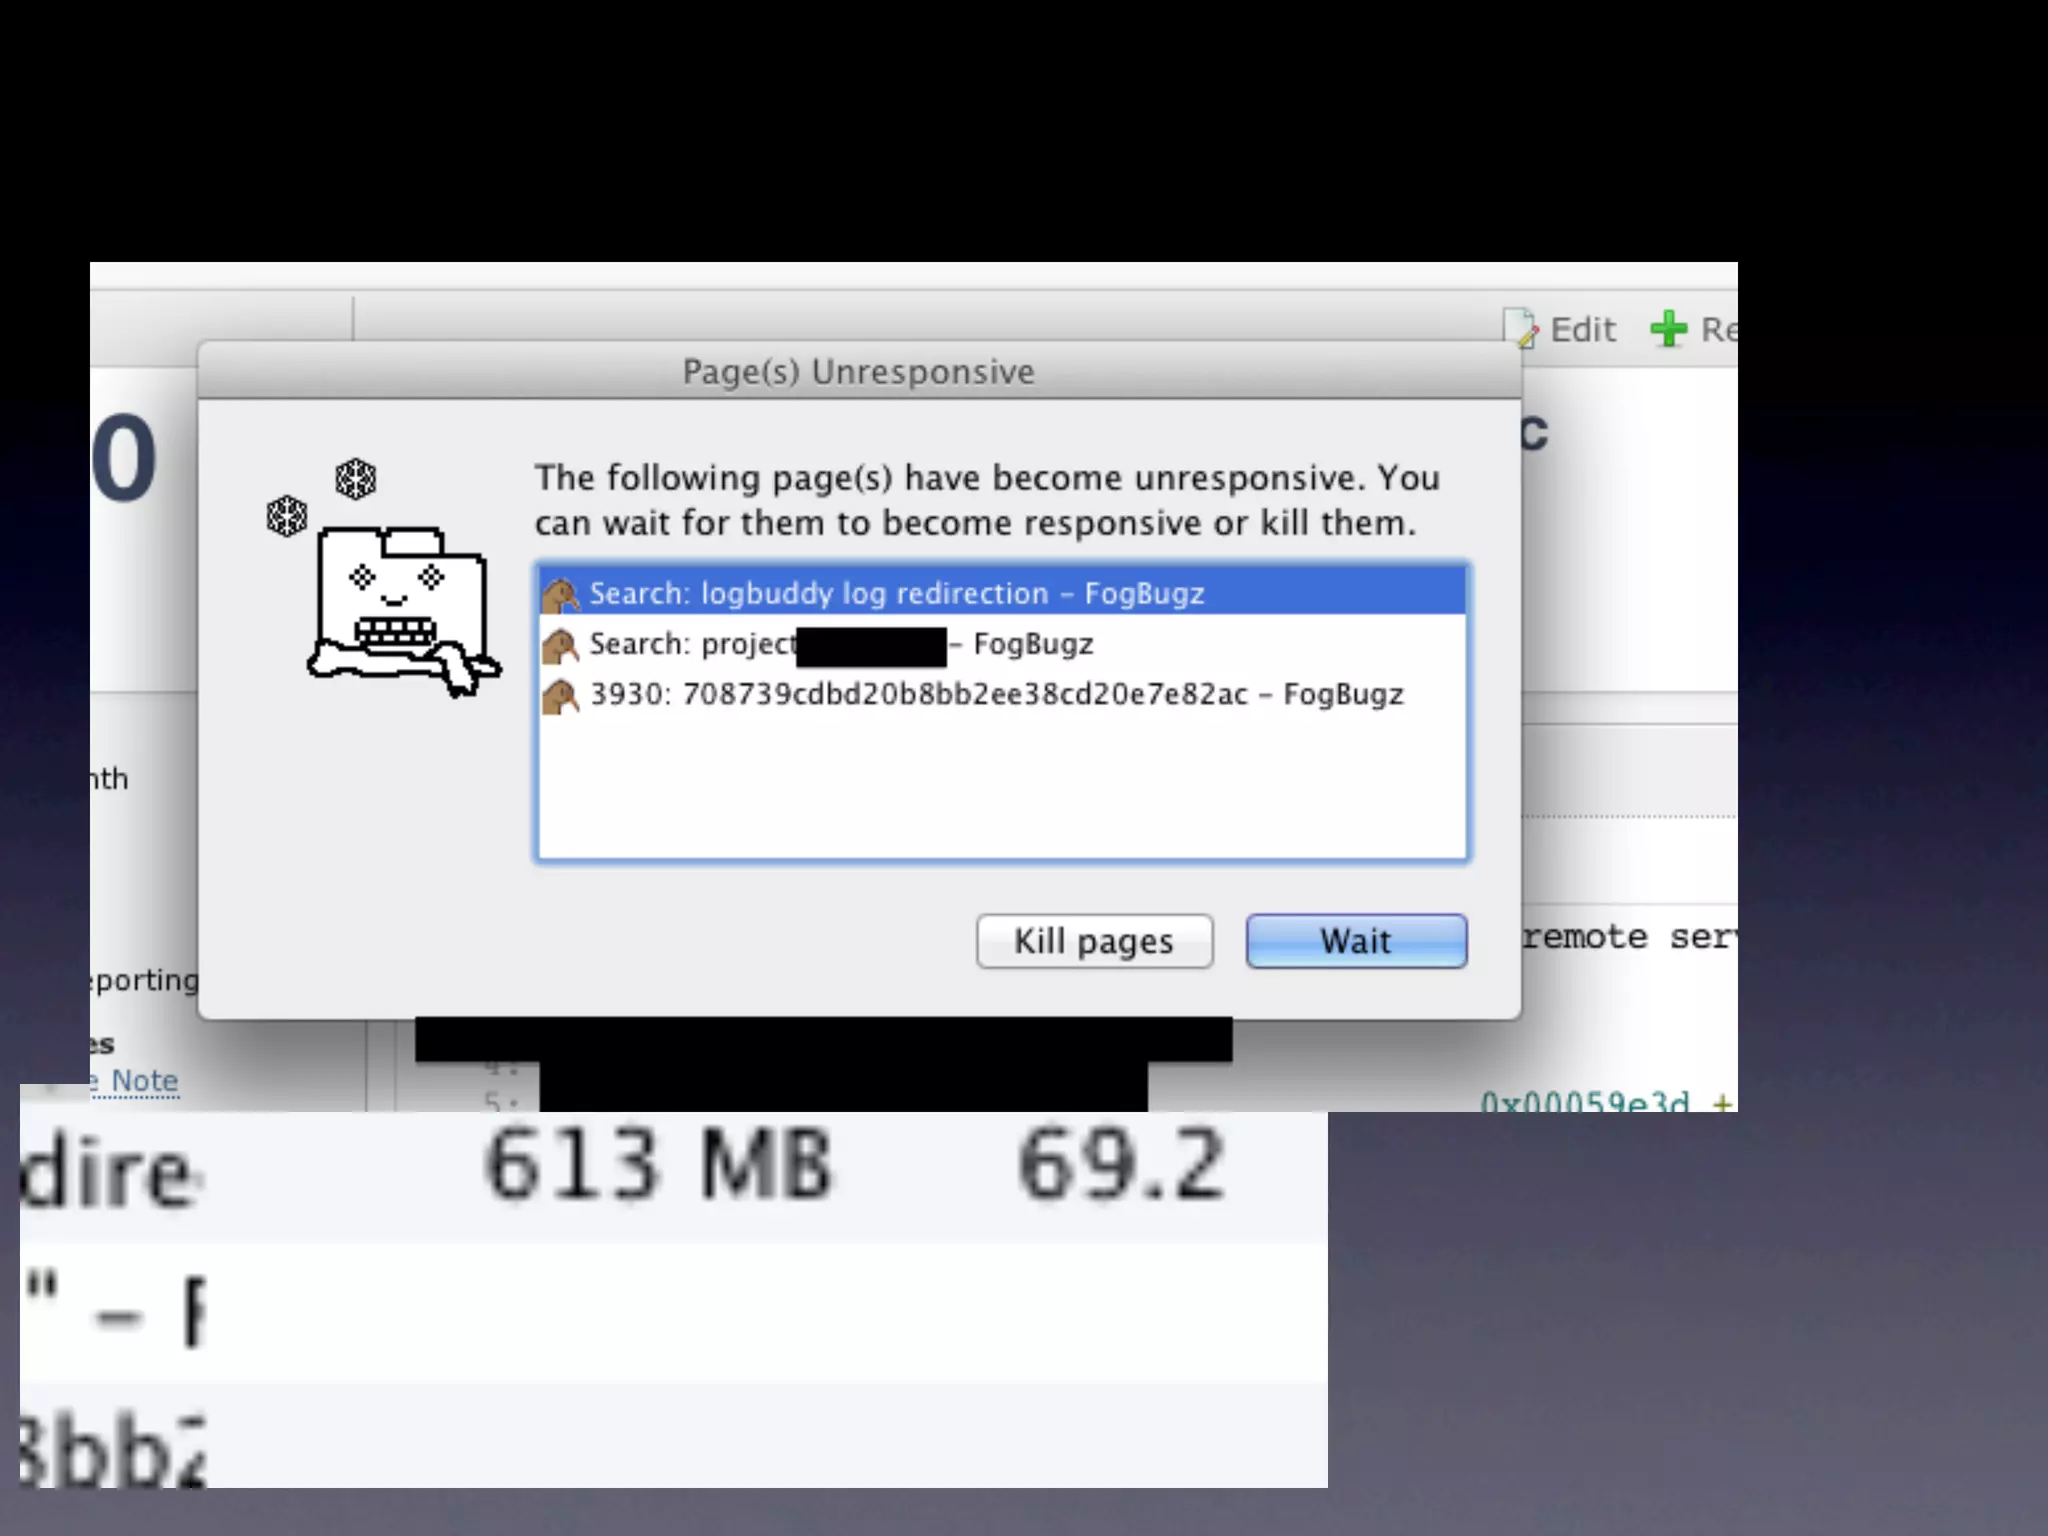Screen dimensions: 2048x1536
Task: Click the Edit pencil page icon
Action: tap(1520, 328)
